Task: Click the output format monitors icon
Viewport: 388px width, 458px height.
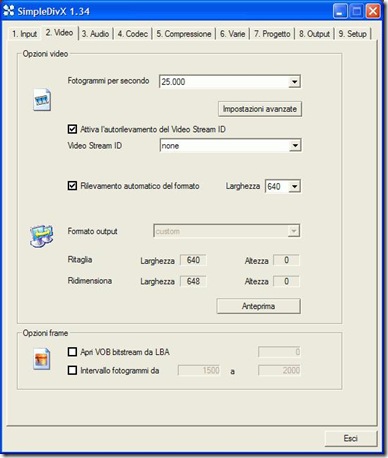Action: coord(42,236)
